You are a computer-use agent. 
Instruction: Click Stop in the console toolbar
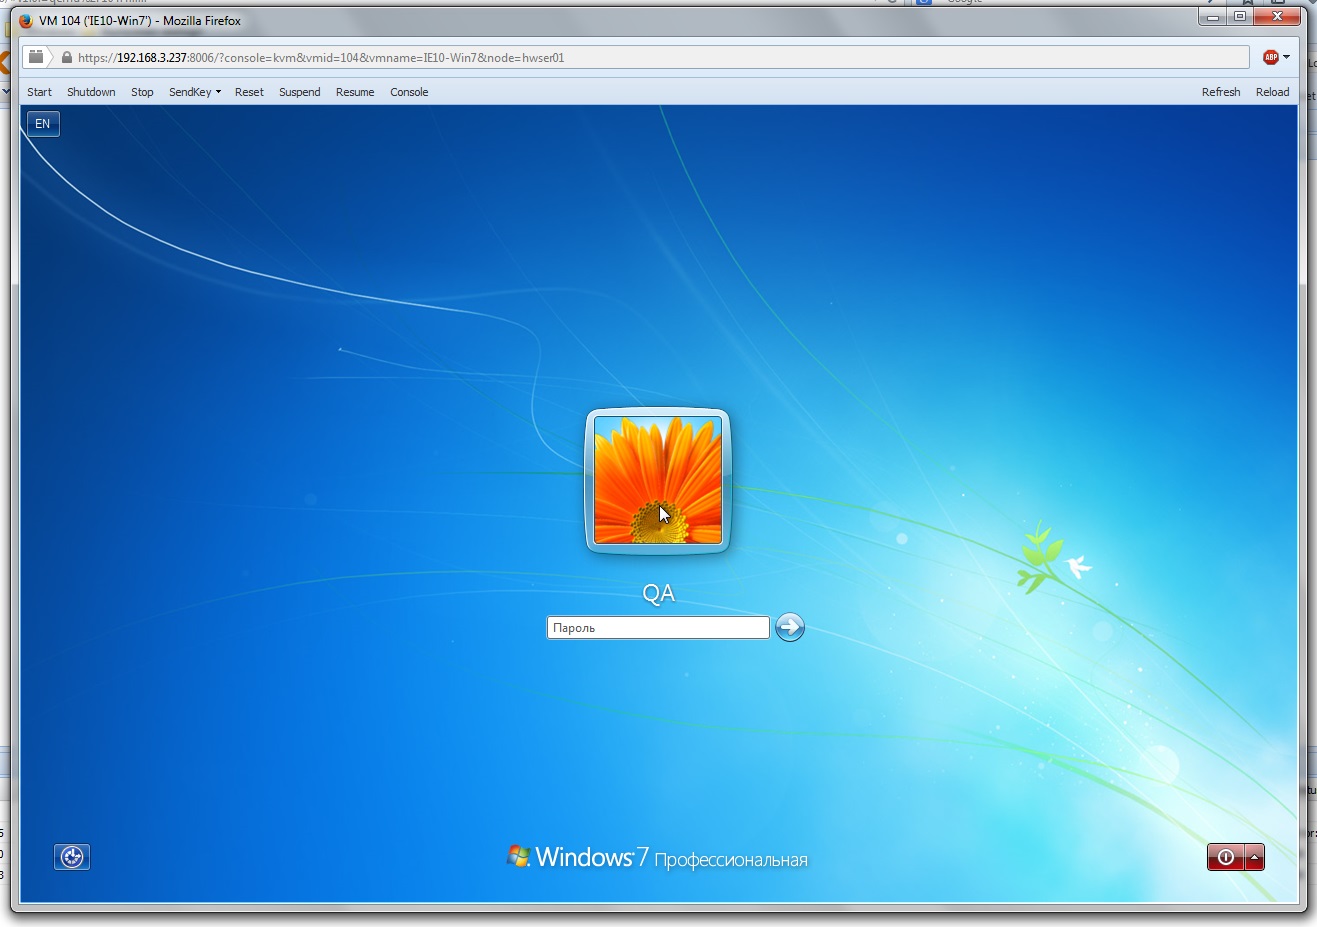(142, 92)
